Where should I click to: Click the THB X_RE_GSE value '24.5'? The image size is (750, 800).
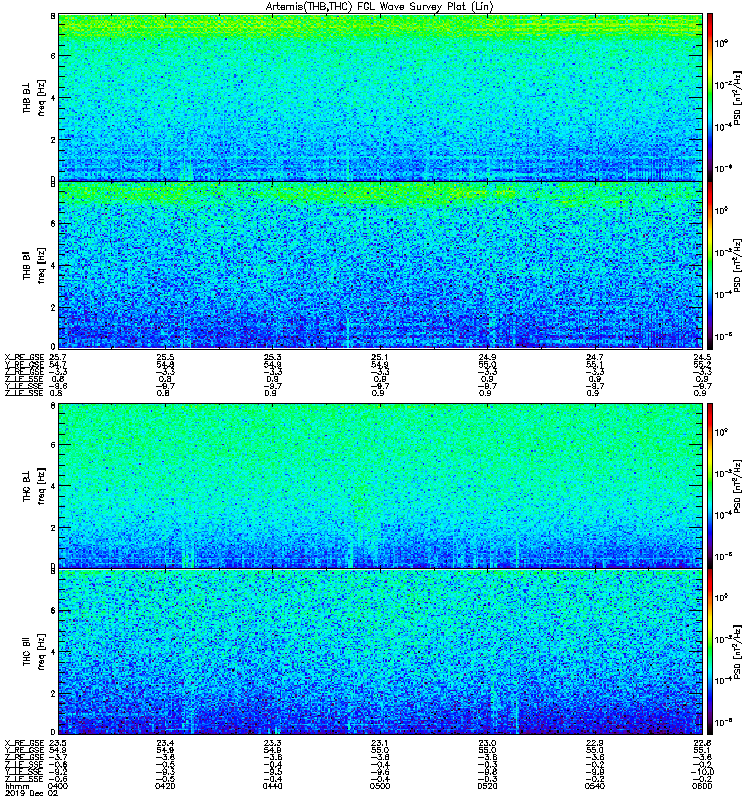702,358
